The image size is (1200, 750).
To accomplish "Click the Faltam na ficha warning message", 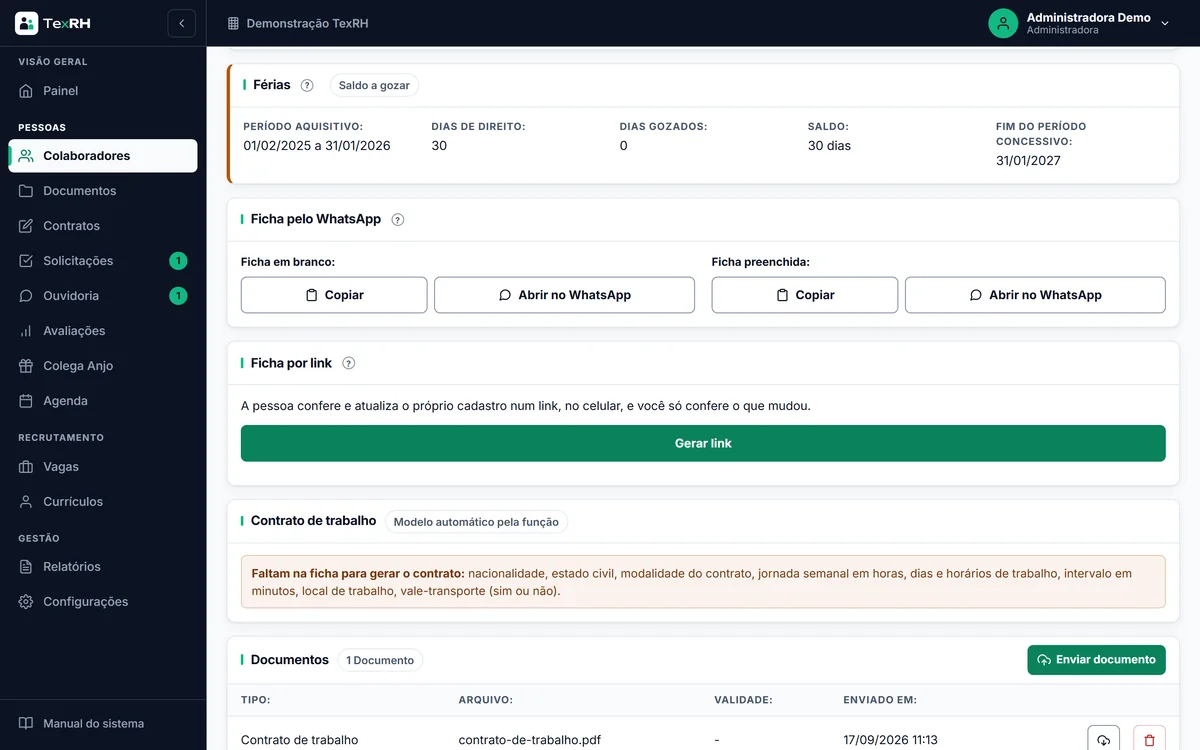I will coord(703,582).
